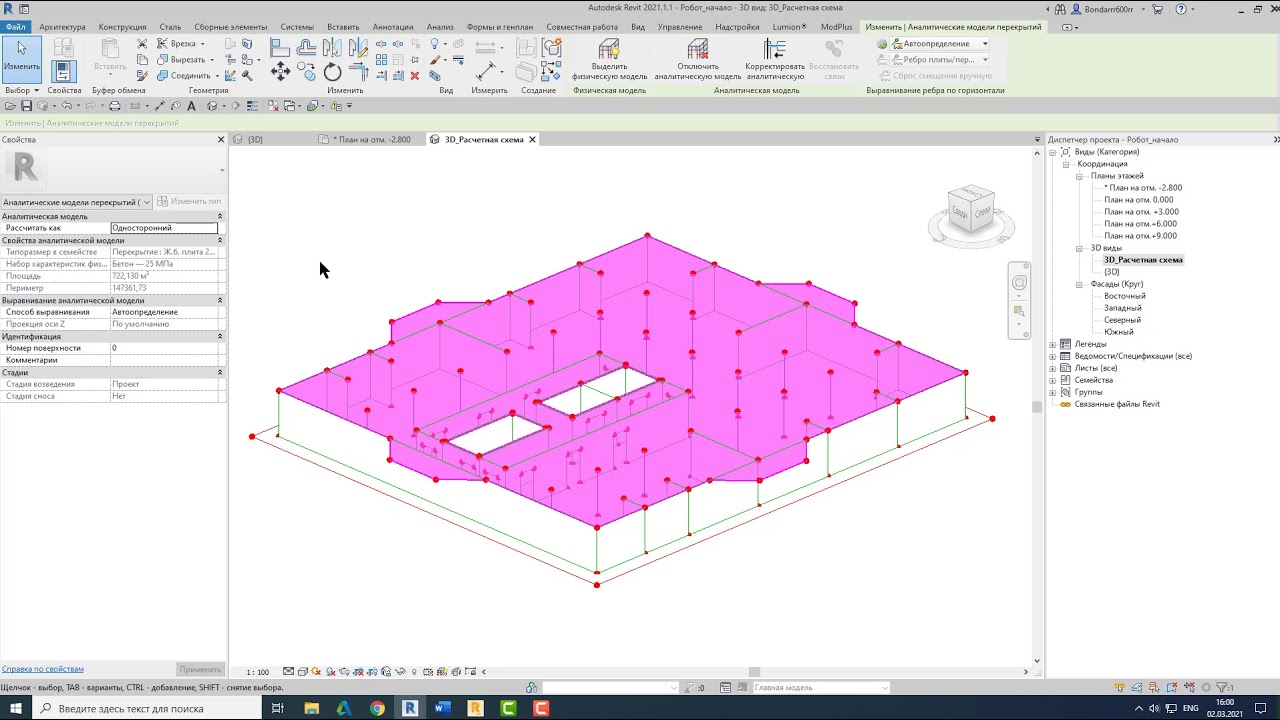Click the selection filter icon in status bar
This screenshot has height=720, width=1280.
(x=1220, y=687)
